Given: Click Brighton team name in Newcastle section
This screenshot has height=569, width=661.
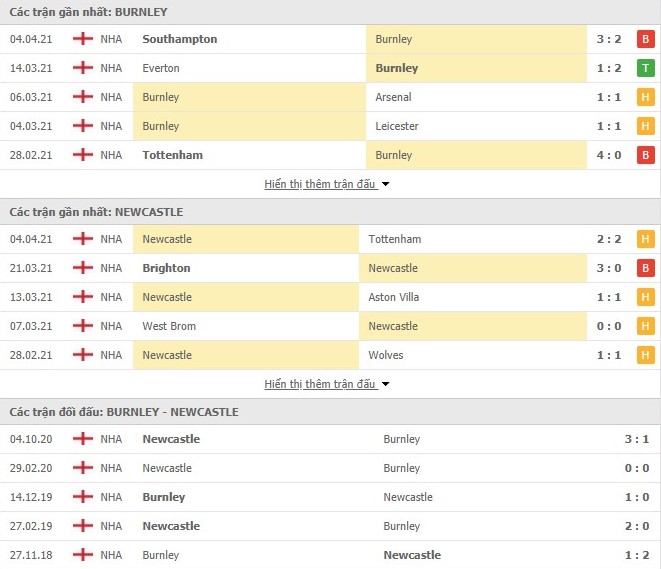Looking at the screenshot, I should [x=166, y=268].
